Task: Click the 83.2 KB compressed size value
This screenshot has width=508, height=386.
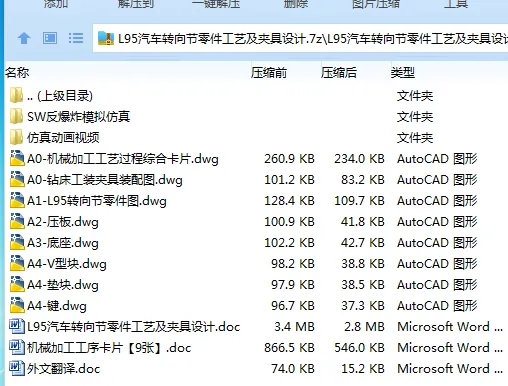Action: 363,180
